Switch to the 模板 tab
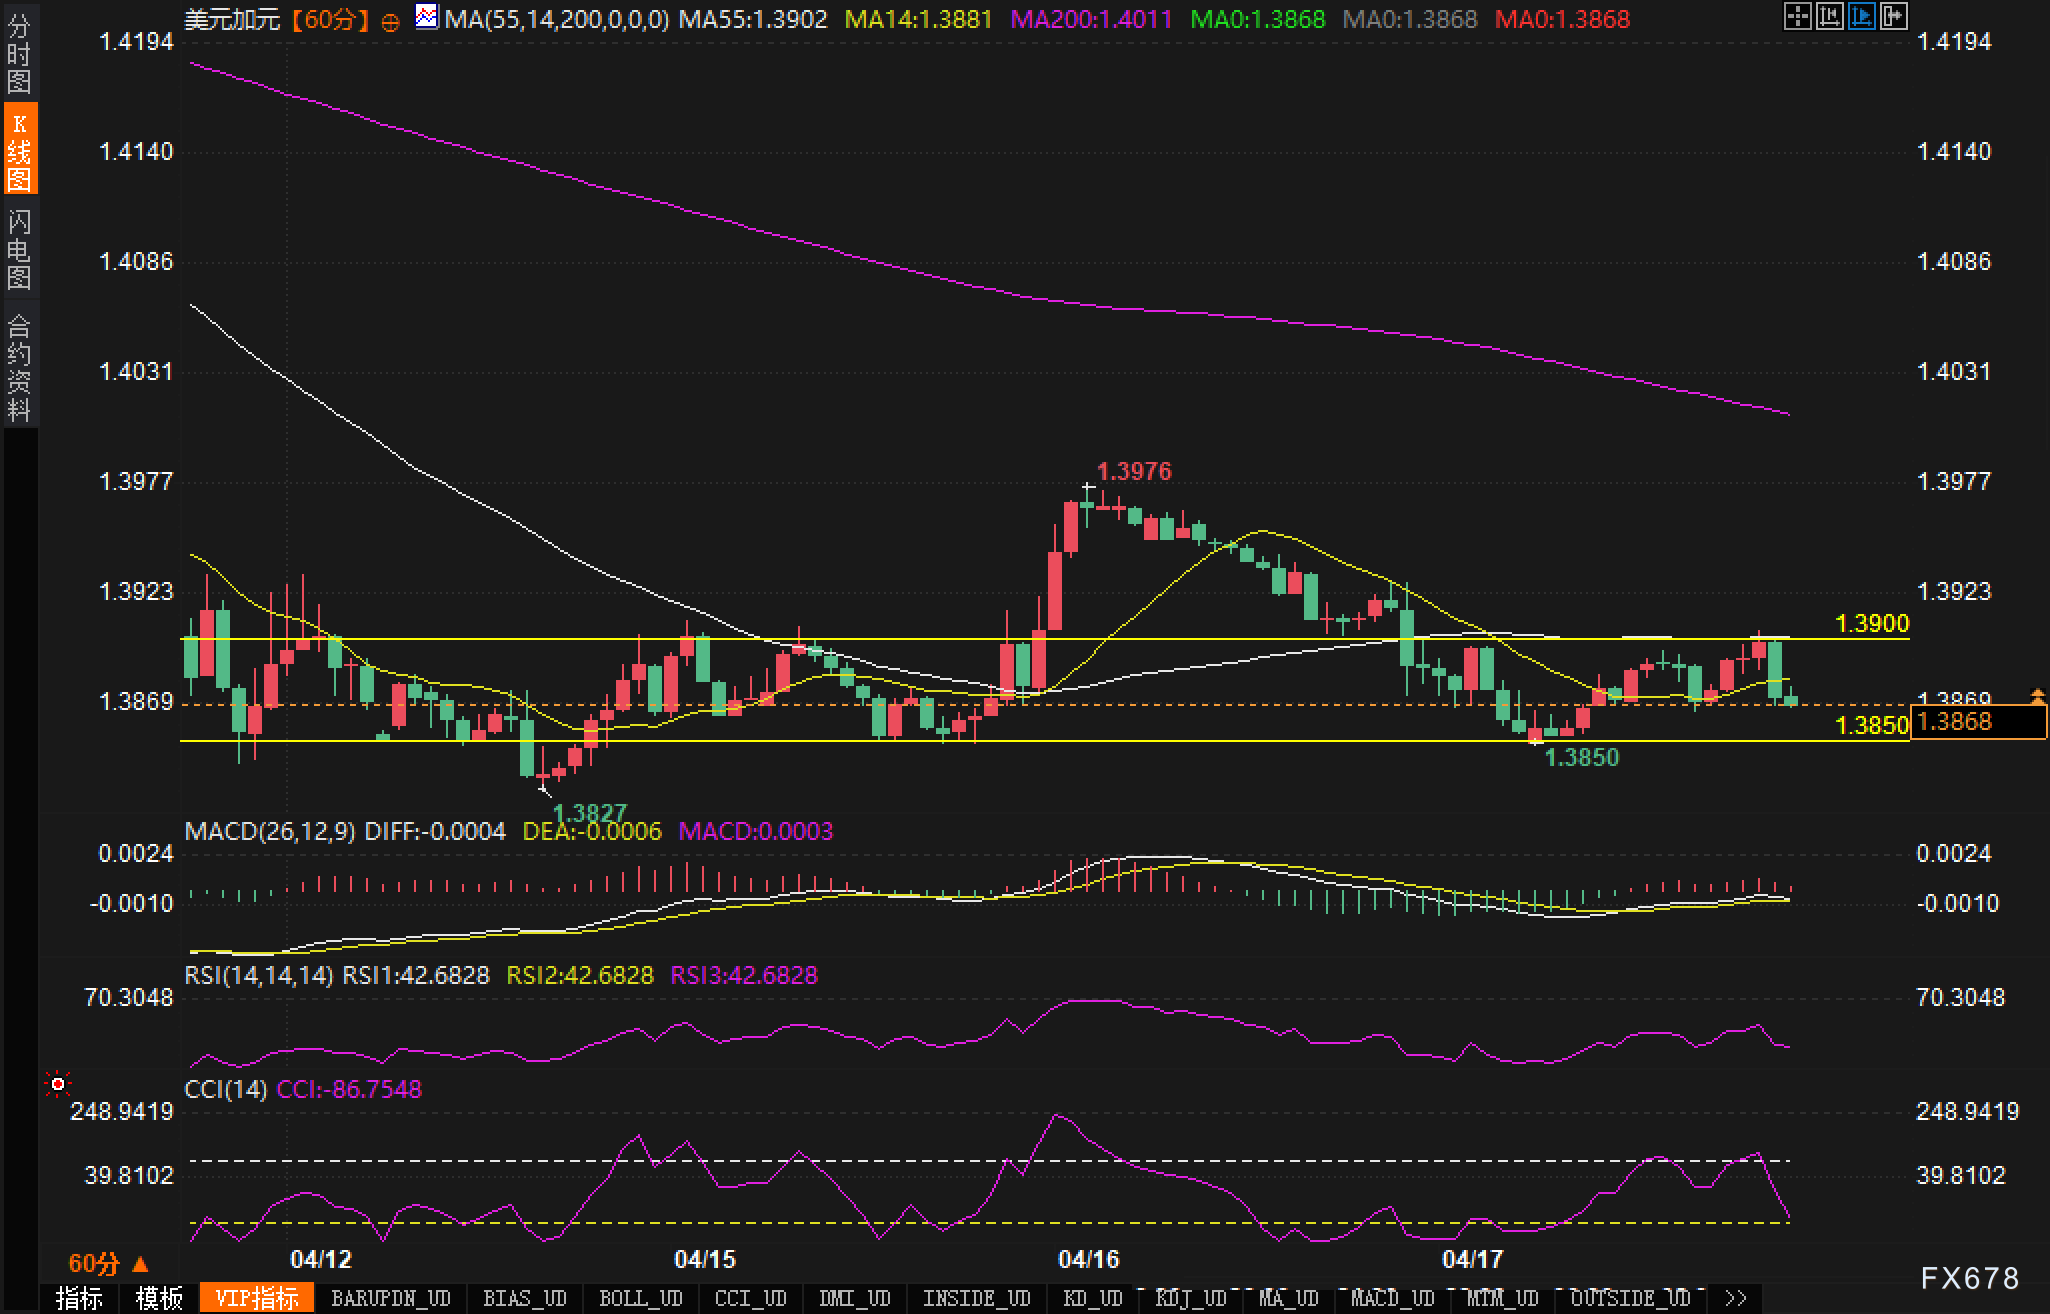 (158, 1298)
